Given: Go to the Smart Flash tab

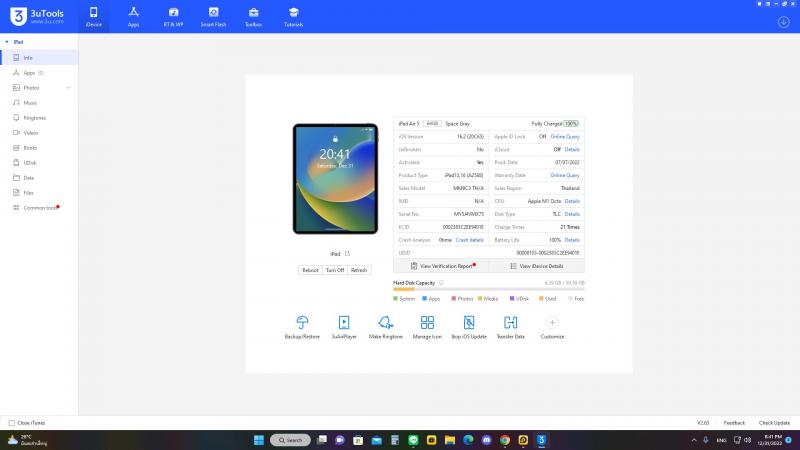Looking at the screenshot, I should pyautogui.click(x=213, y=17).
